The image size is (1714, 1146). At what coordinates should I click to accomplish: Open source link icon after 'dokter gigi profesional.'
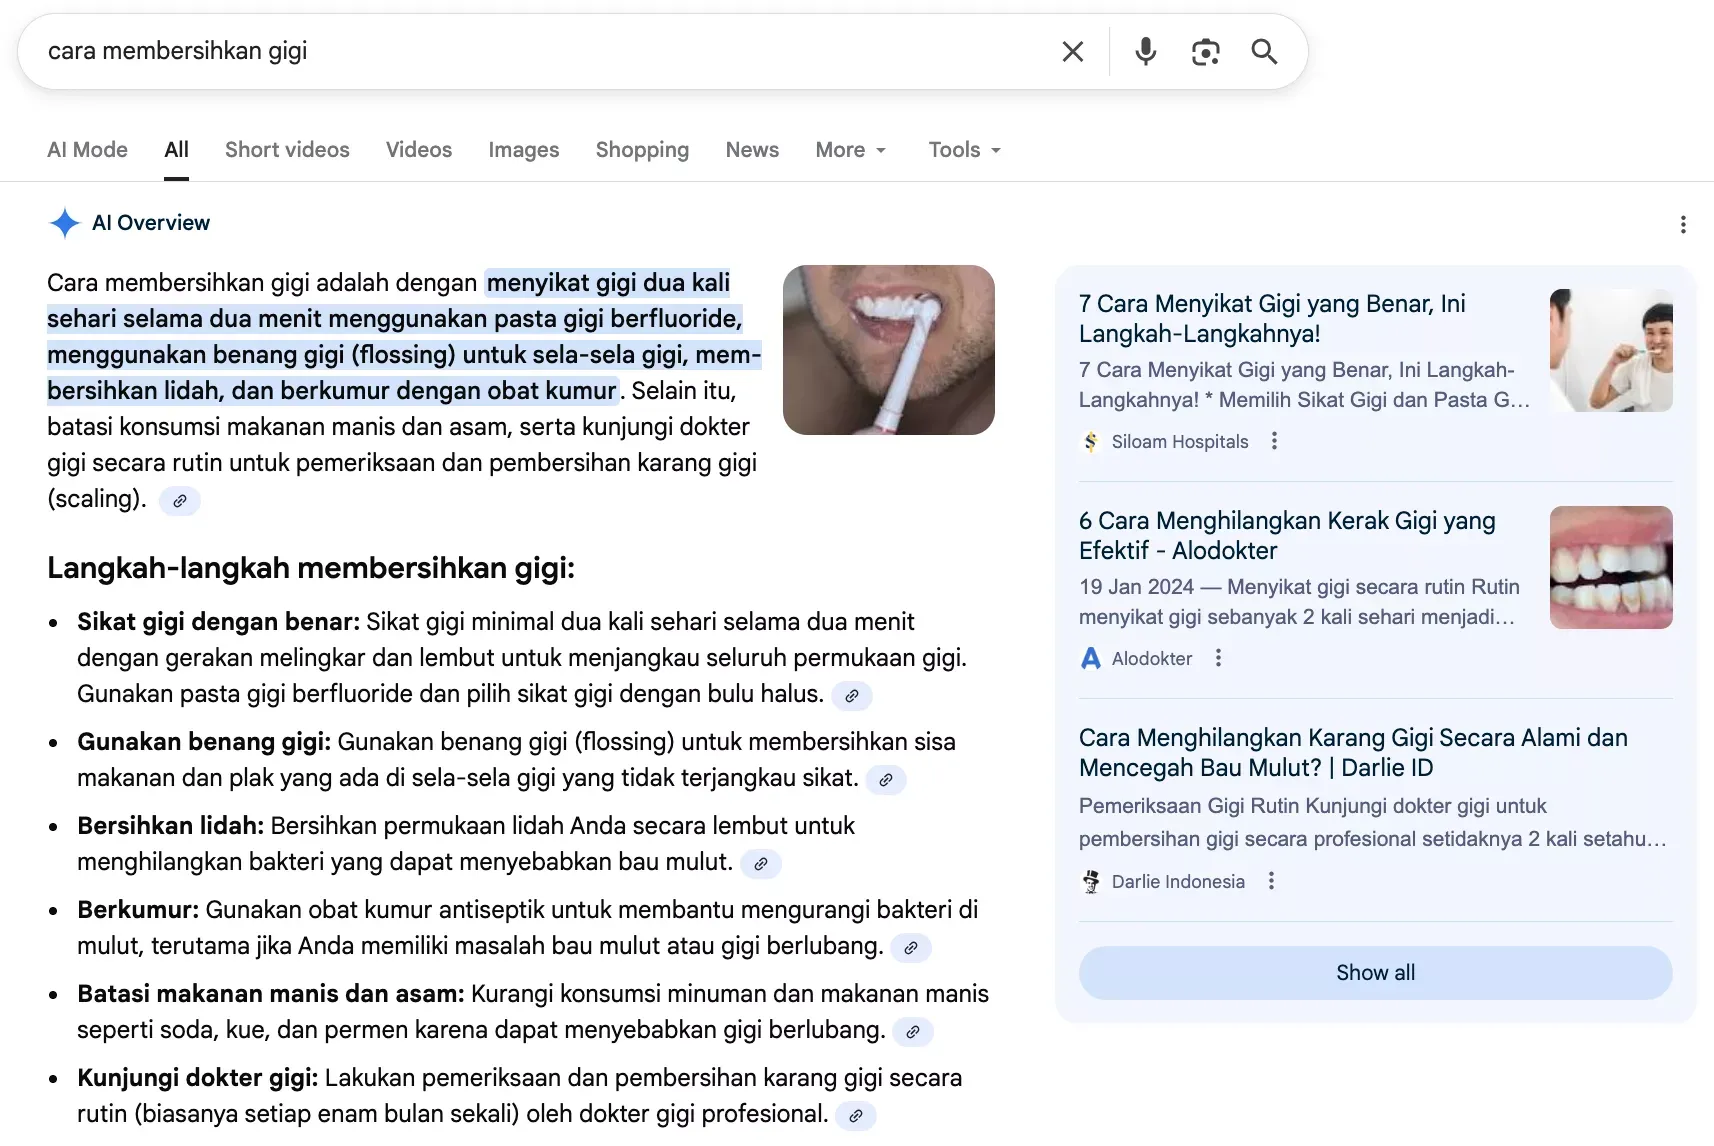coord(856,1116)
